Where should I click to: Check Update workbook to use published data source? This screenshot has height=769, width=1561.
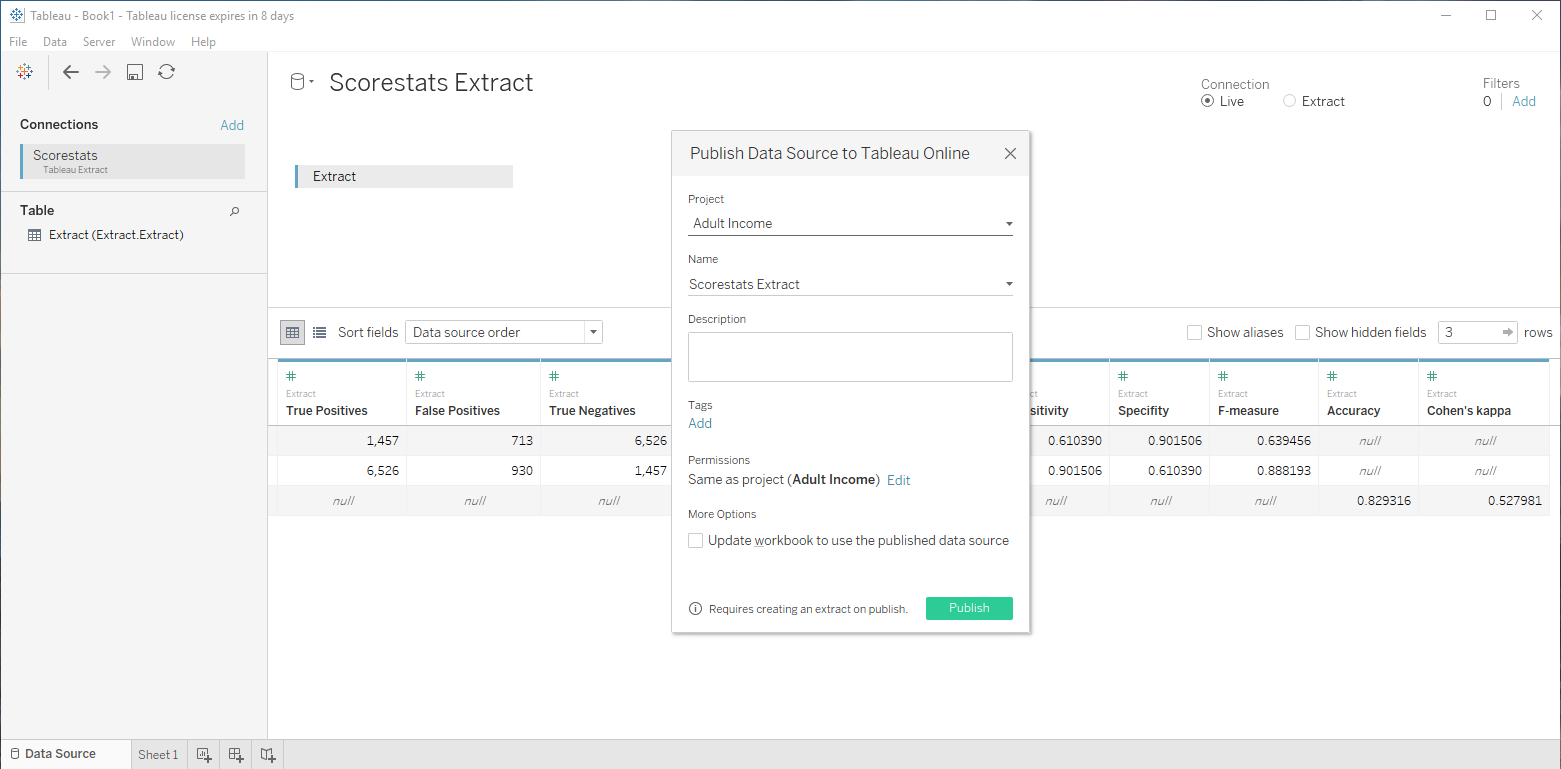pyautogui.click(x=696, y=540)
